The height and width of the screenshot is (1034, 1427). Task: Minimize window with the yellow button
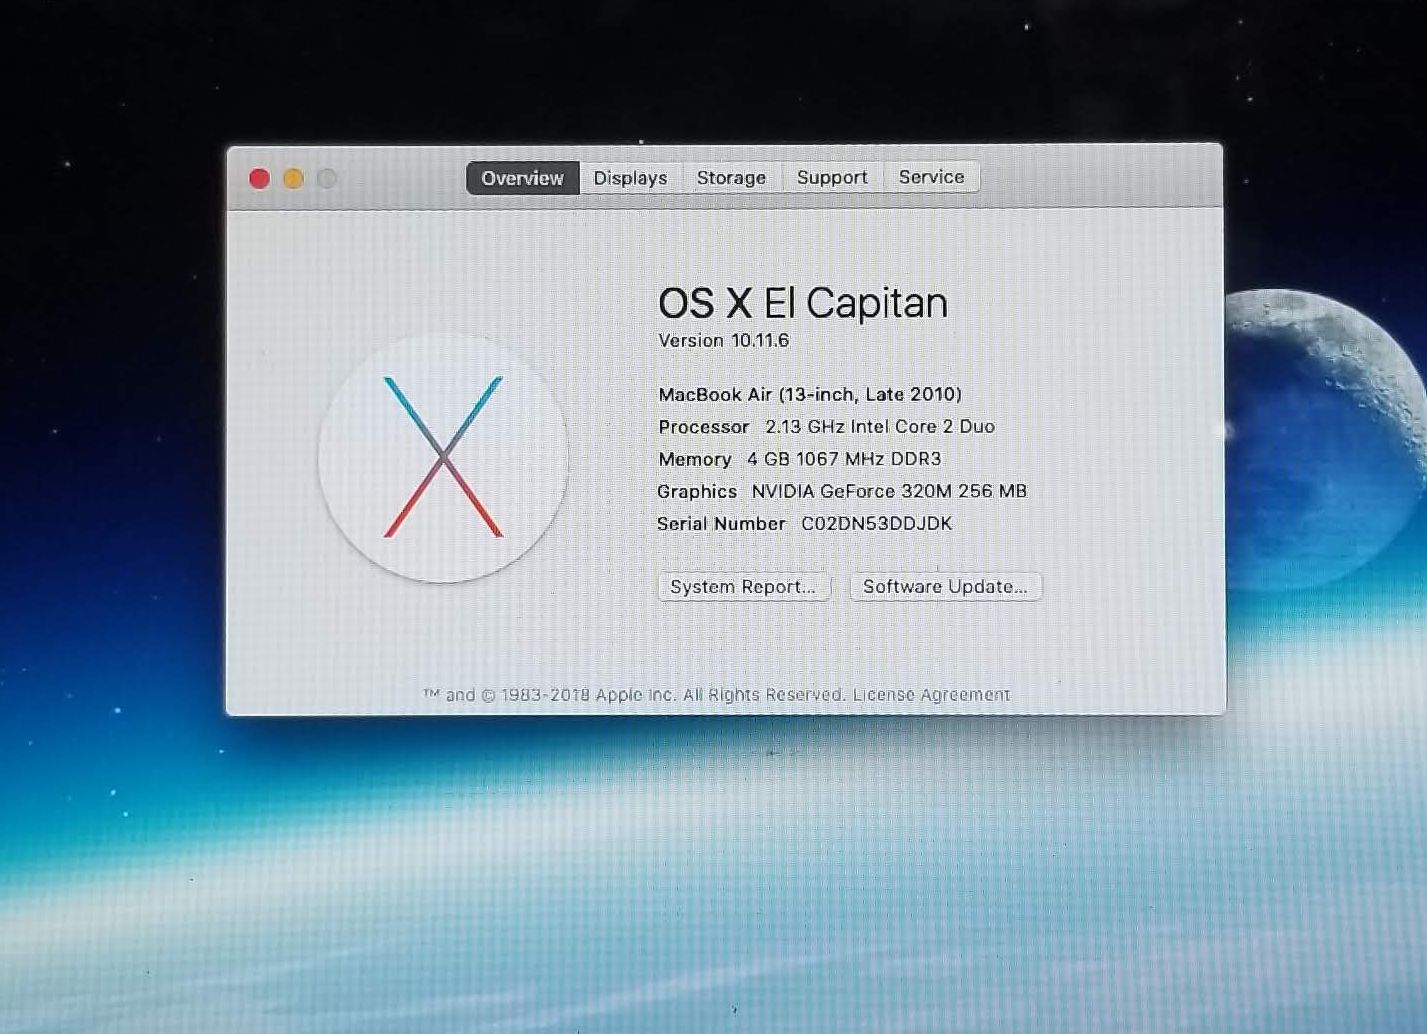[x=293, y=178]
